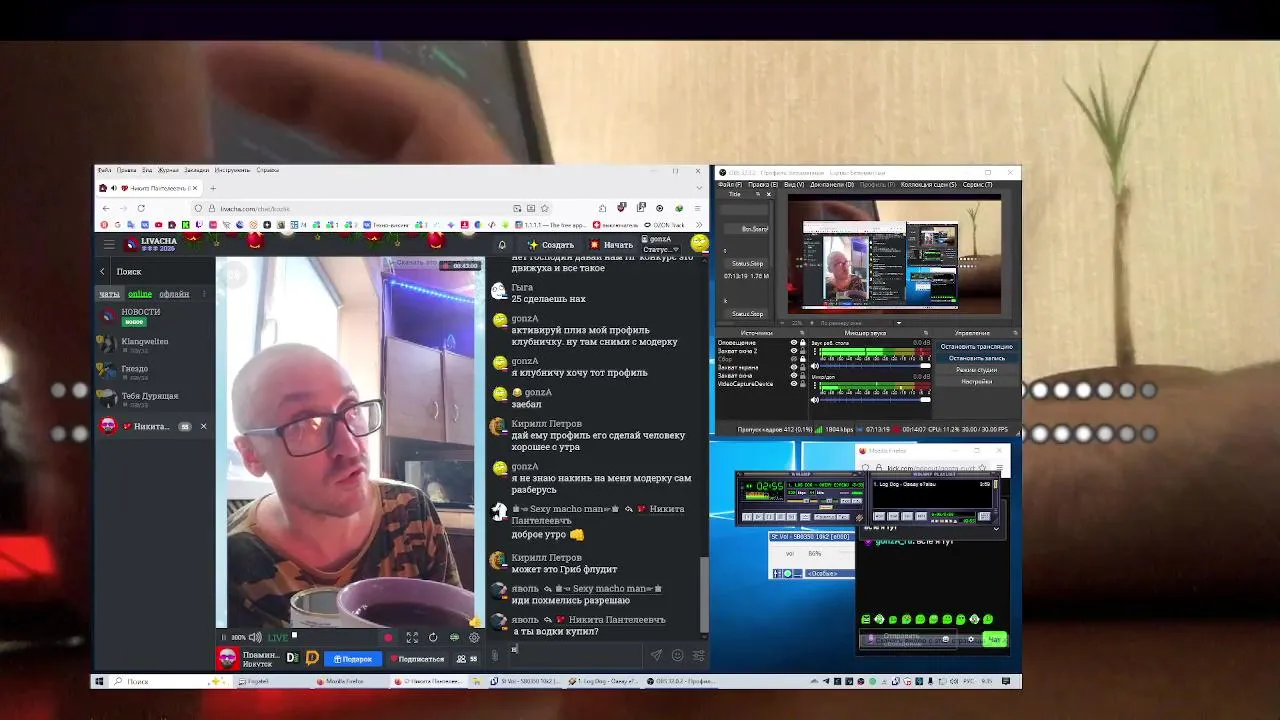The width and height of the screenshot is (1280, 720).
Task: Click Остановить запись in OBS
Action: coord(976,358)
